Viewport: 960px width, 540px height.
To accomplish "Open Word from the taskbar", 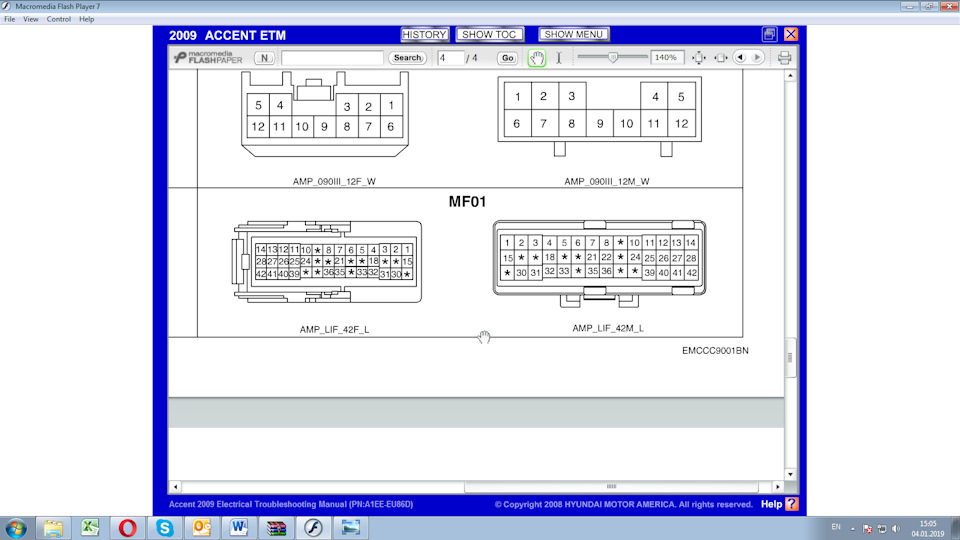I will click(239, 528).
